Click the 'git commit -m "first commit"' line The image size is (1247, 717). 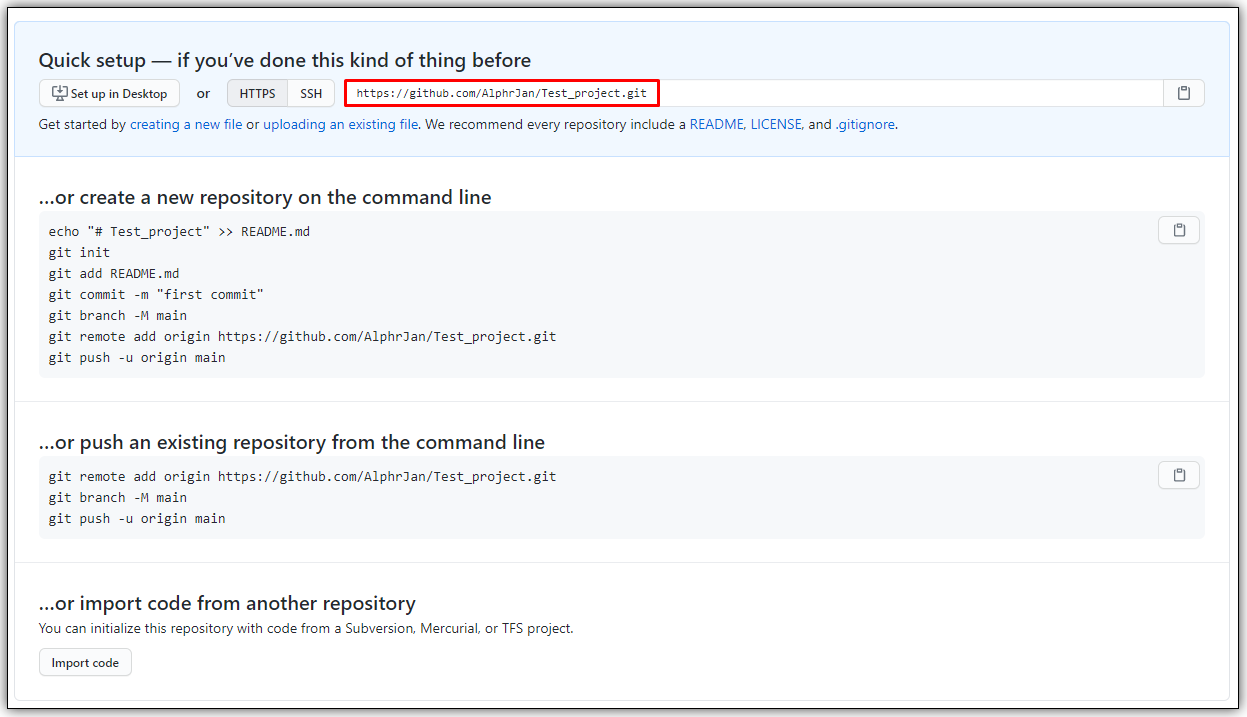point(156,295)
